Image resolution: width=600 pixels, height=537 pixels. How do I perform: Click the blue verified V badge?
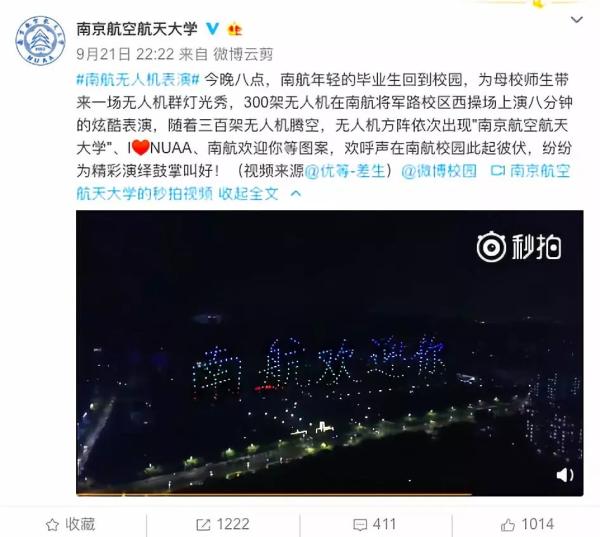[212, 29]
